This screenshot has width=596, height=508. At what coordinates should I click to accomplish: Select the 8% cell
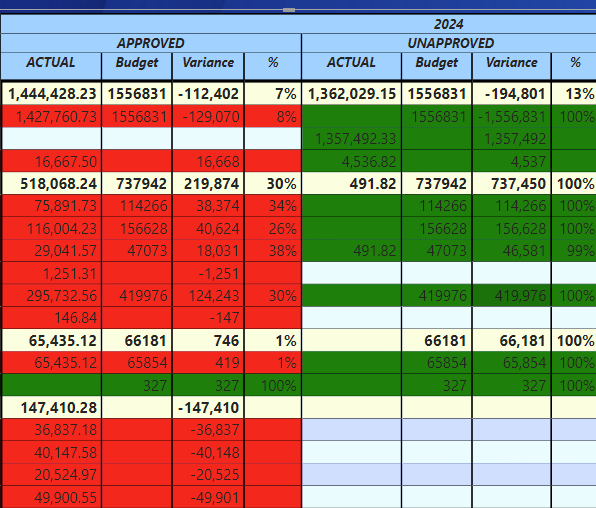[x=273, y=116]
